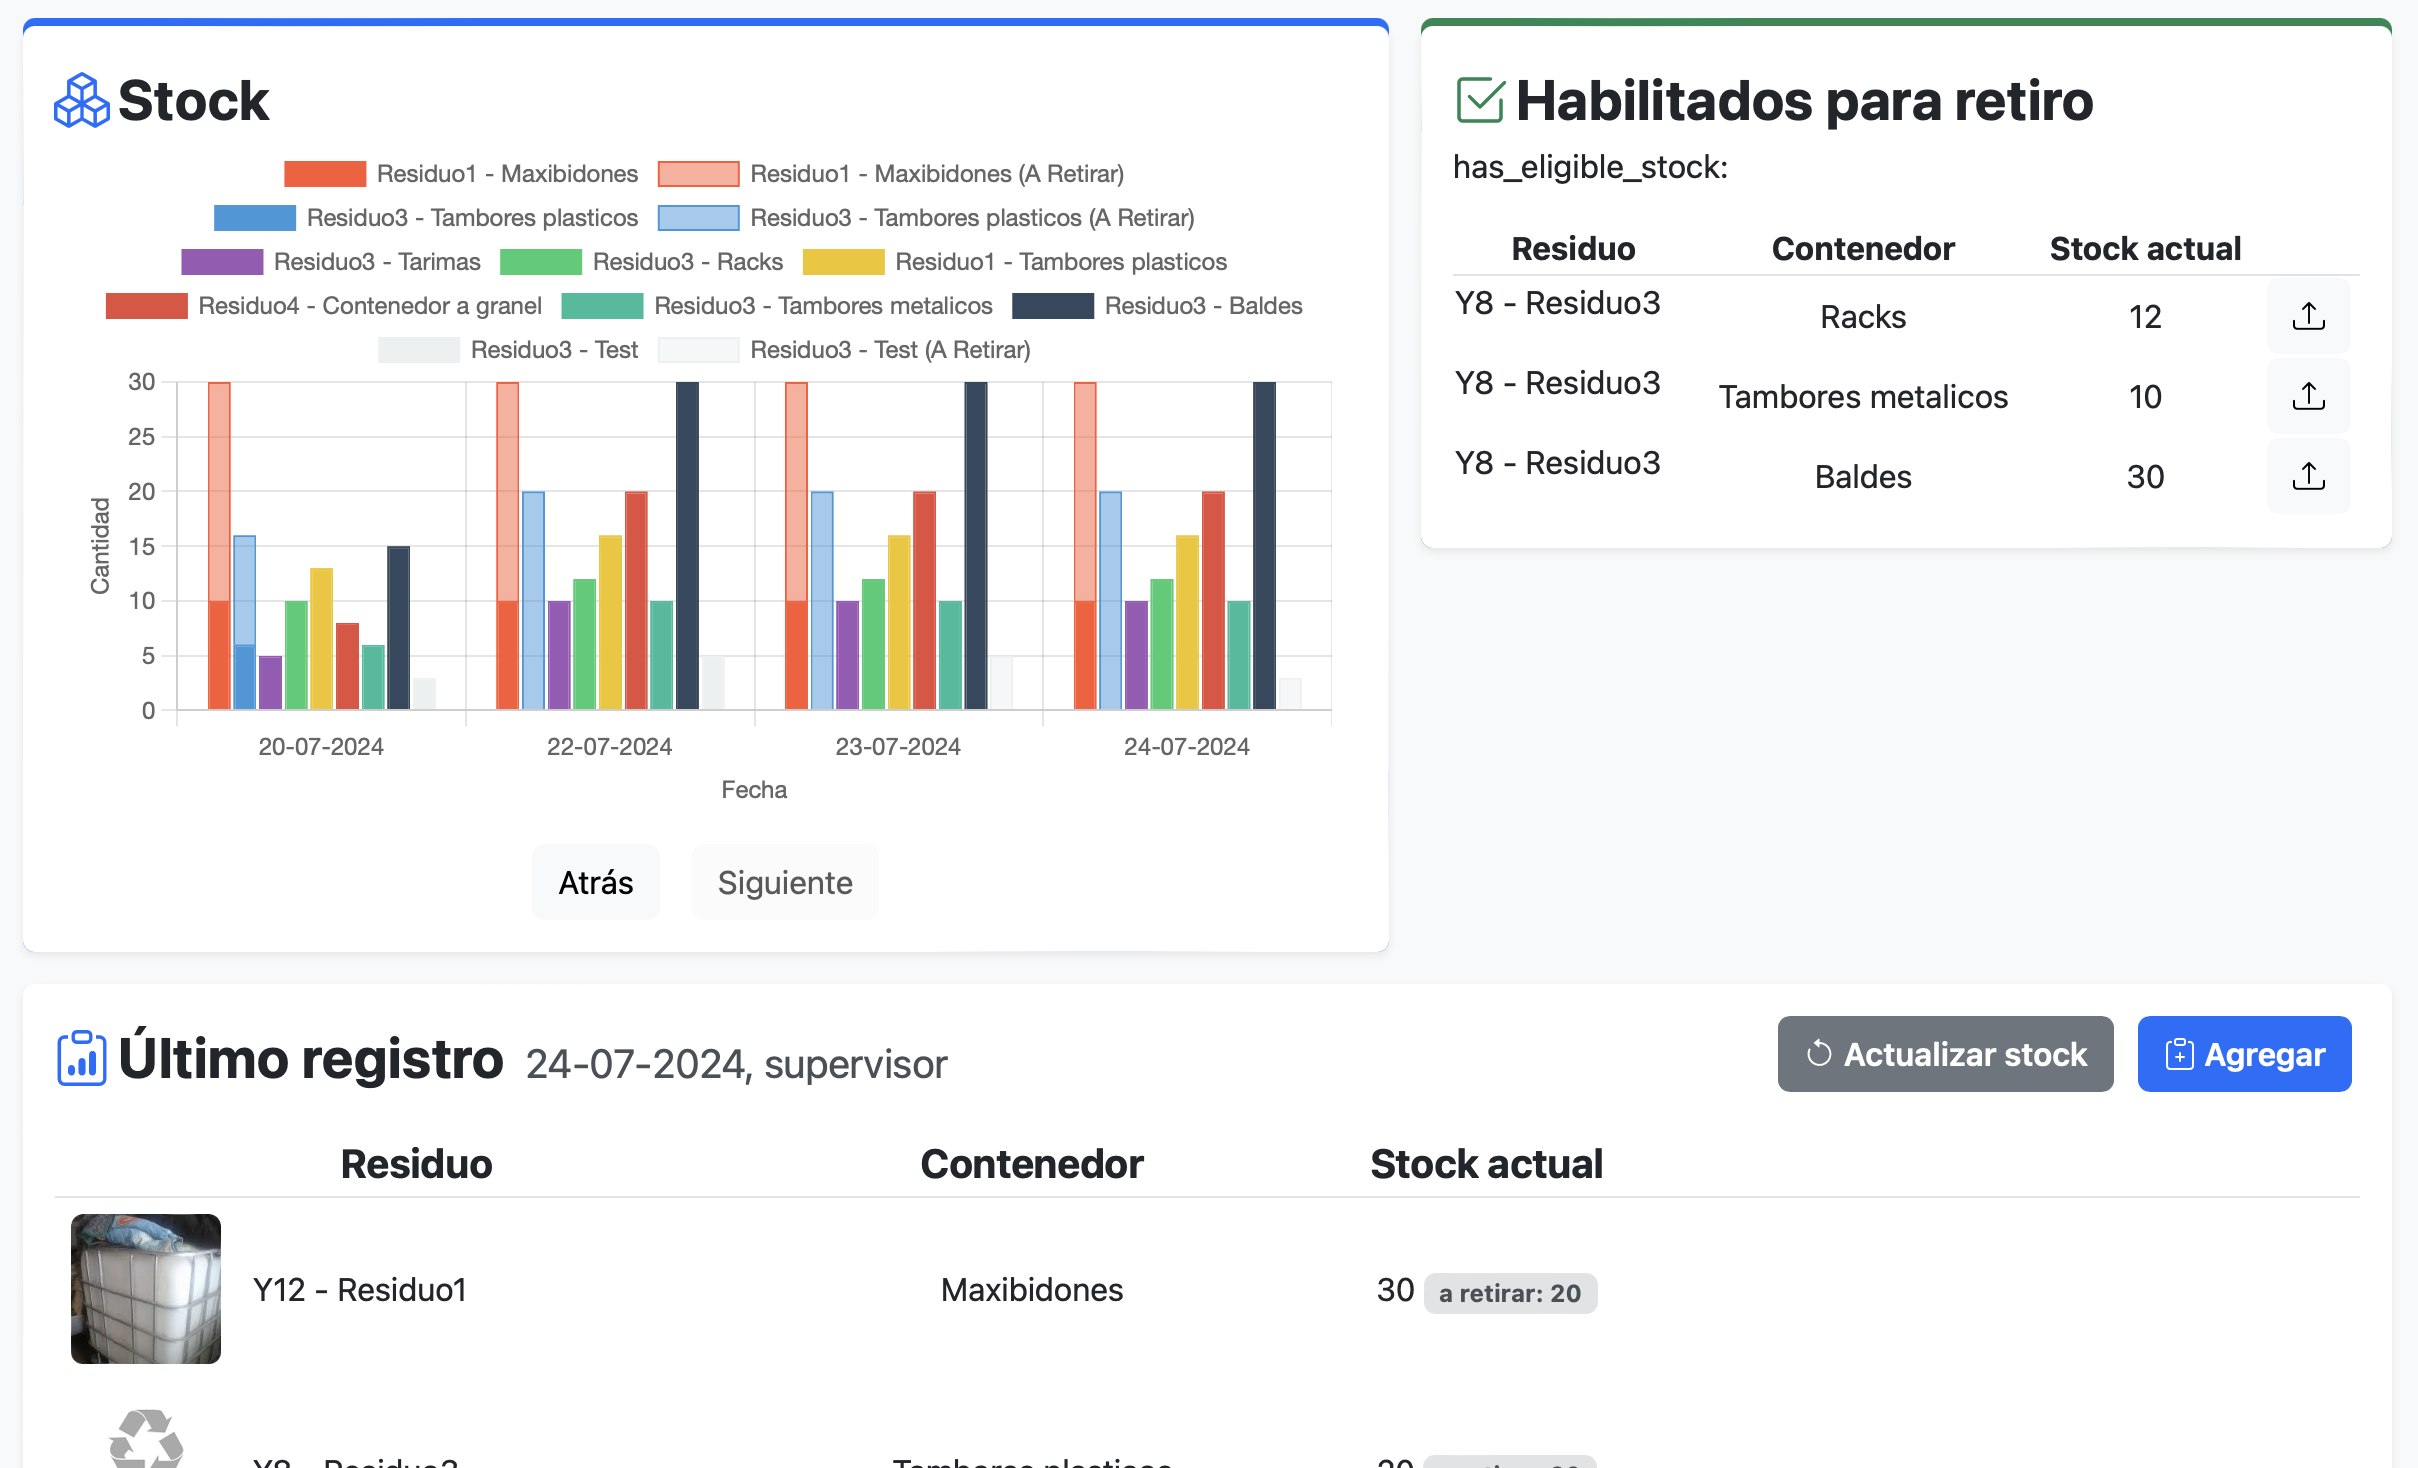Toggle Residuo1 - Maxibidones (A Retirar) legend swatch
The width and height of the screenshot is (2418, 1468).
pos(698,174)
